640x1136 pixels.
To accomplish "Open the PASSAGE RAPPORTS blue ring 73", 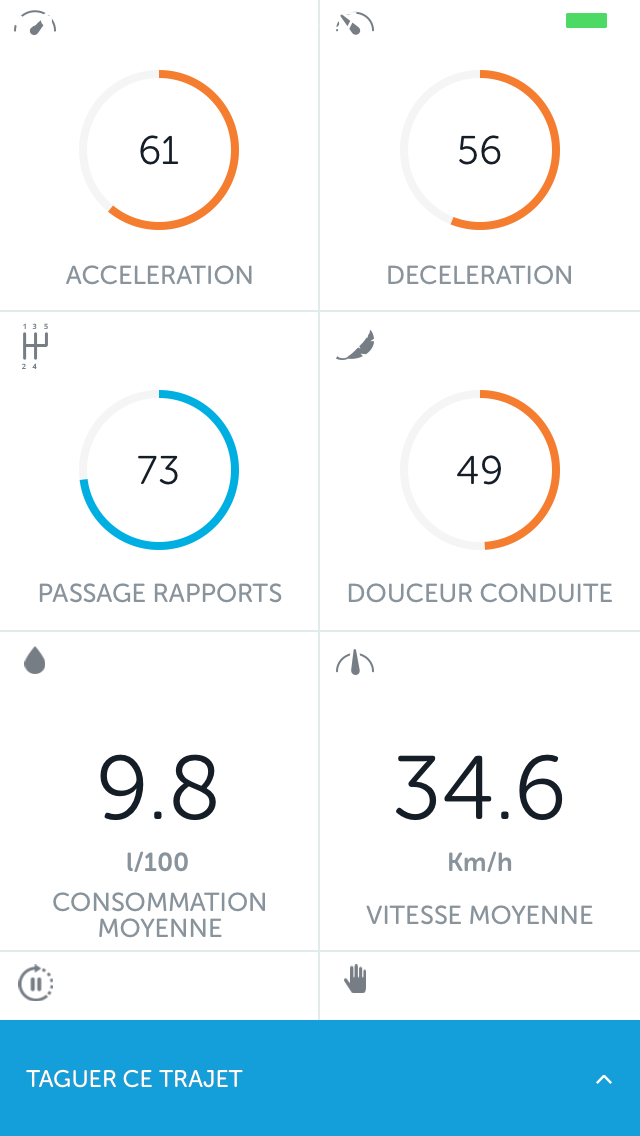I will click(x=159, y=469).
